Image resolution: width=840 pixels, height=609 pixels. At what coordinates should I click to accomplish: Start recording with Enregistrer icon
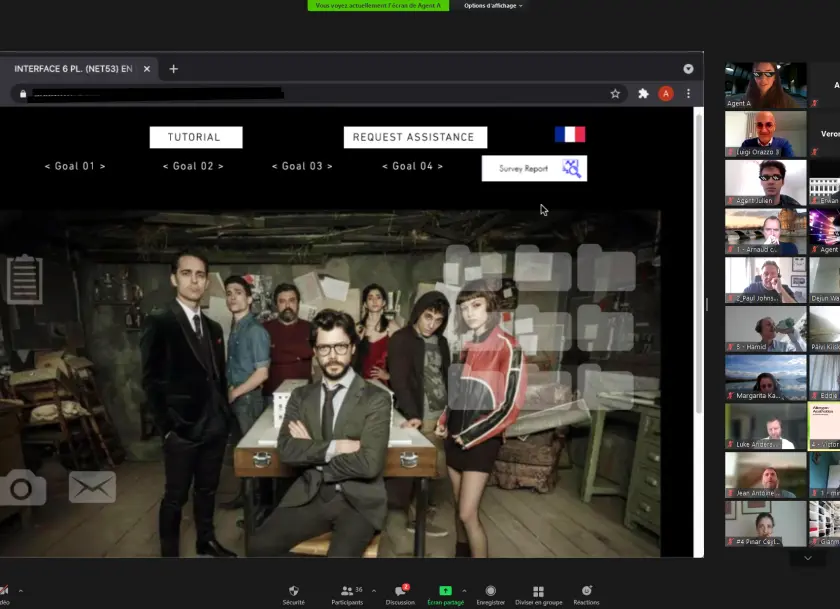(490, 591)
